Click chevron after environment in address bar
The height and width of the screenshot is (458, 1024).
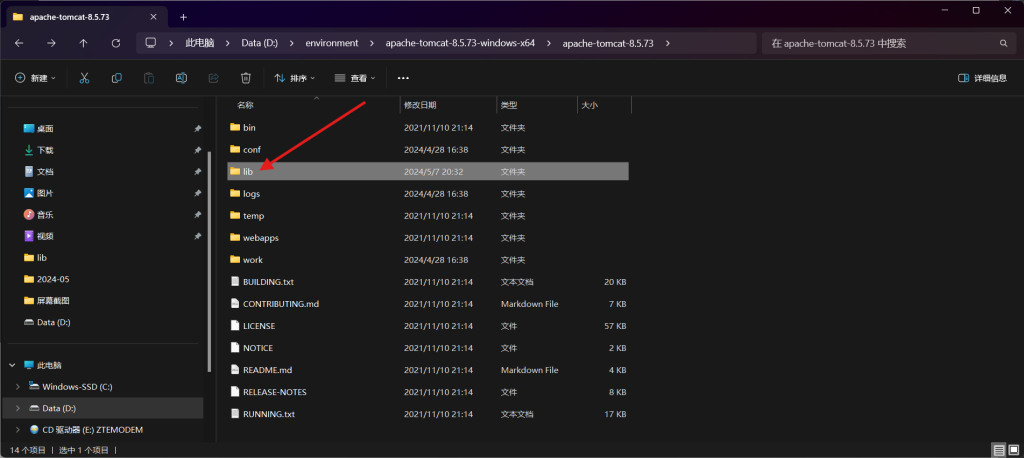pyautogui.click(x=372, y=43)
